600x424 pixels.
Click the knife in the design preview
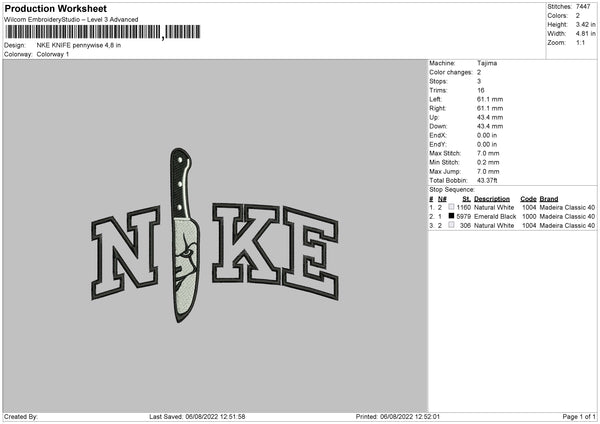(184, 235)
